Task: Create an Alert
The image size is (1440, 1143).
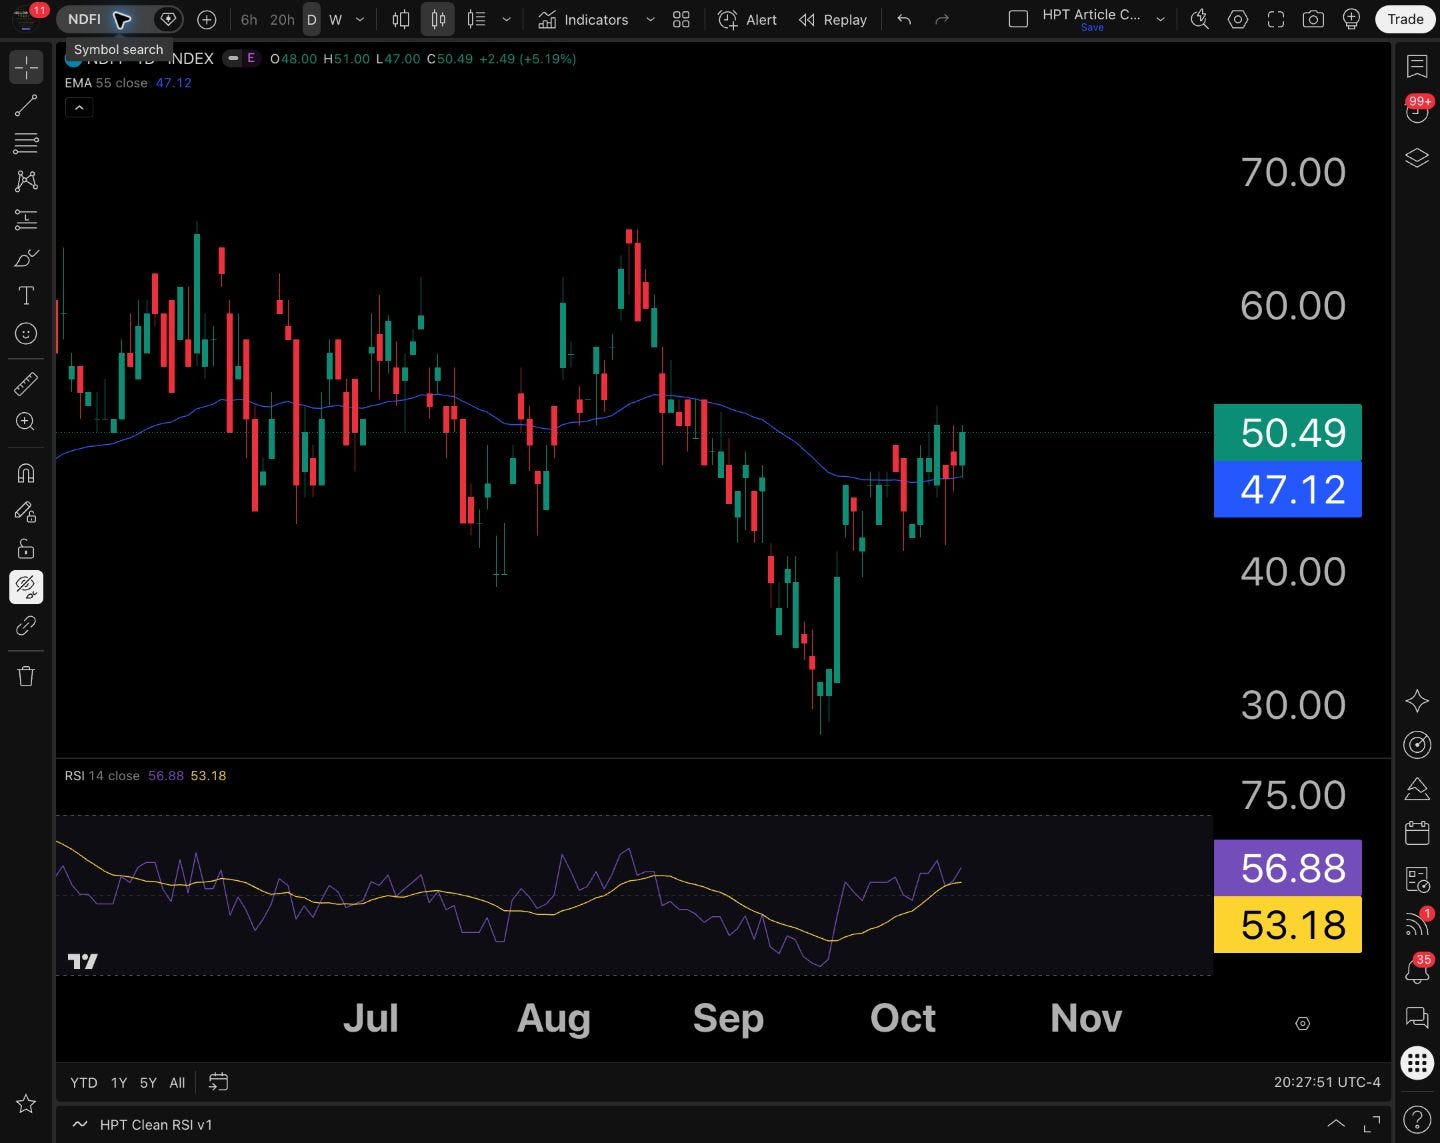Action: click(748, 19)
